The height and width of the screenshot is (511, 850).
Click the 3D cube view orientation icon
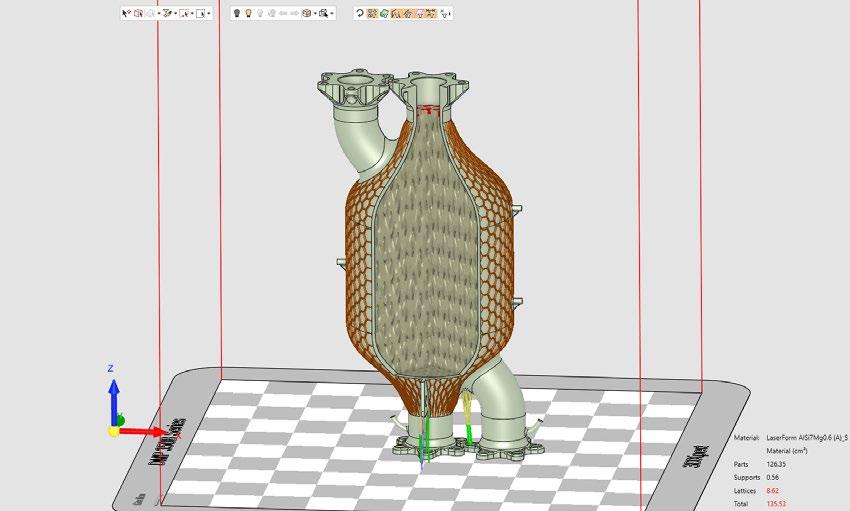[x=306, y=13]
